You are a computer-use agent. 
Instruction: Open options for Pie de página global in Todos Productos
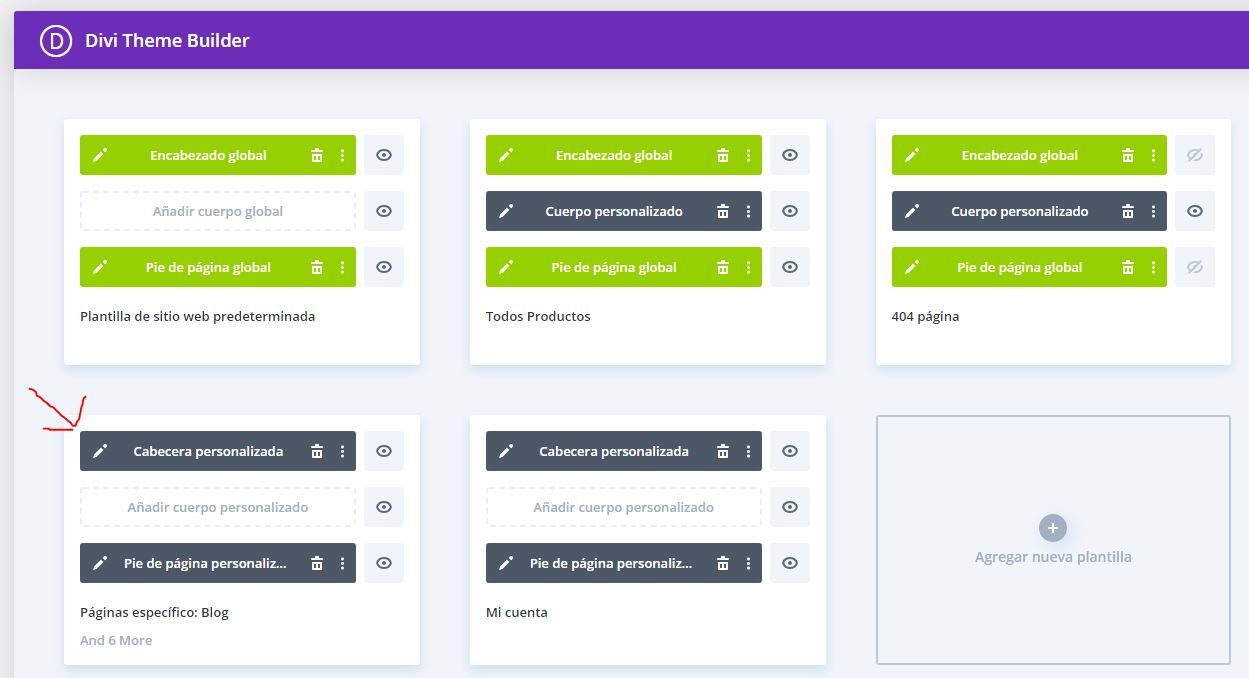[x=748, y=267]
